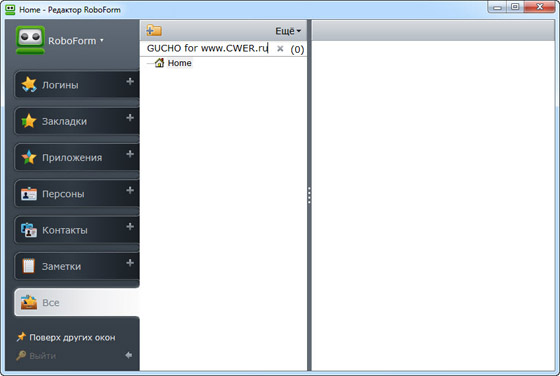Click the RoboForm robot logo icon
The height and width of the screenshot is (376, 560).
(30, 40)
